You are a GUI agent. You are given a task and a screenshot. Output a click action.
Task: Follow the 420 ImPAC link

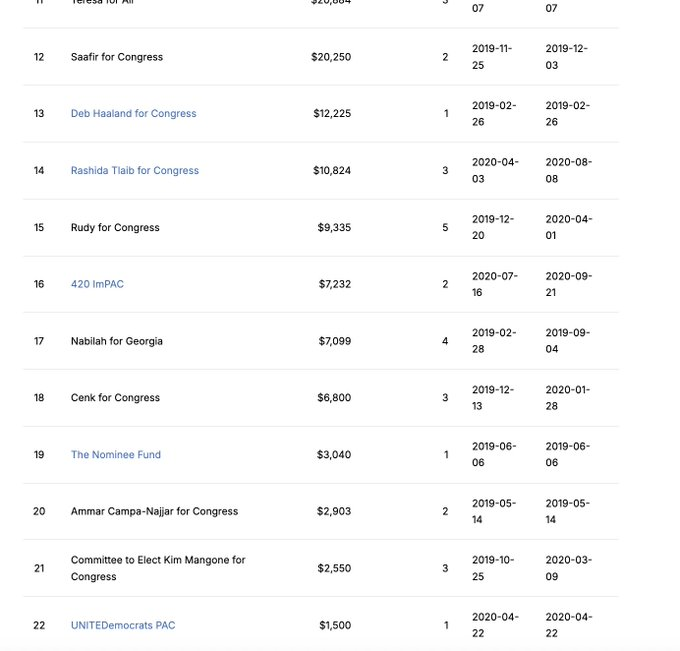click(97, 284)
